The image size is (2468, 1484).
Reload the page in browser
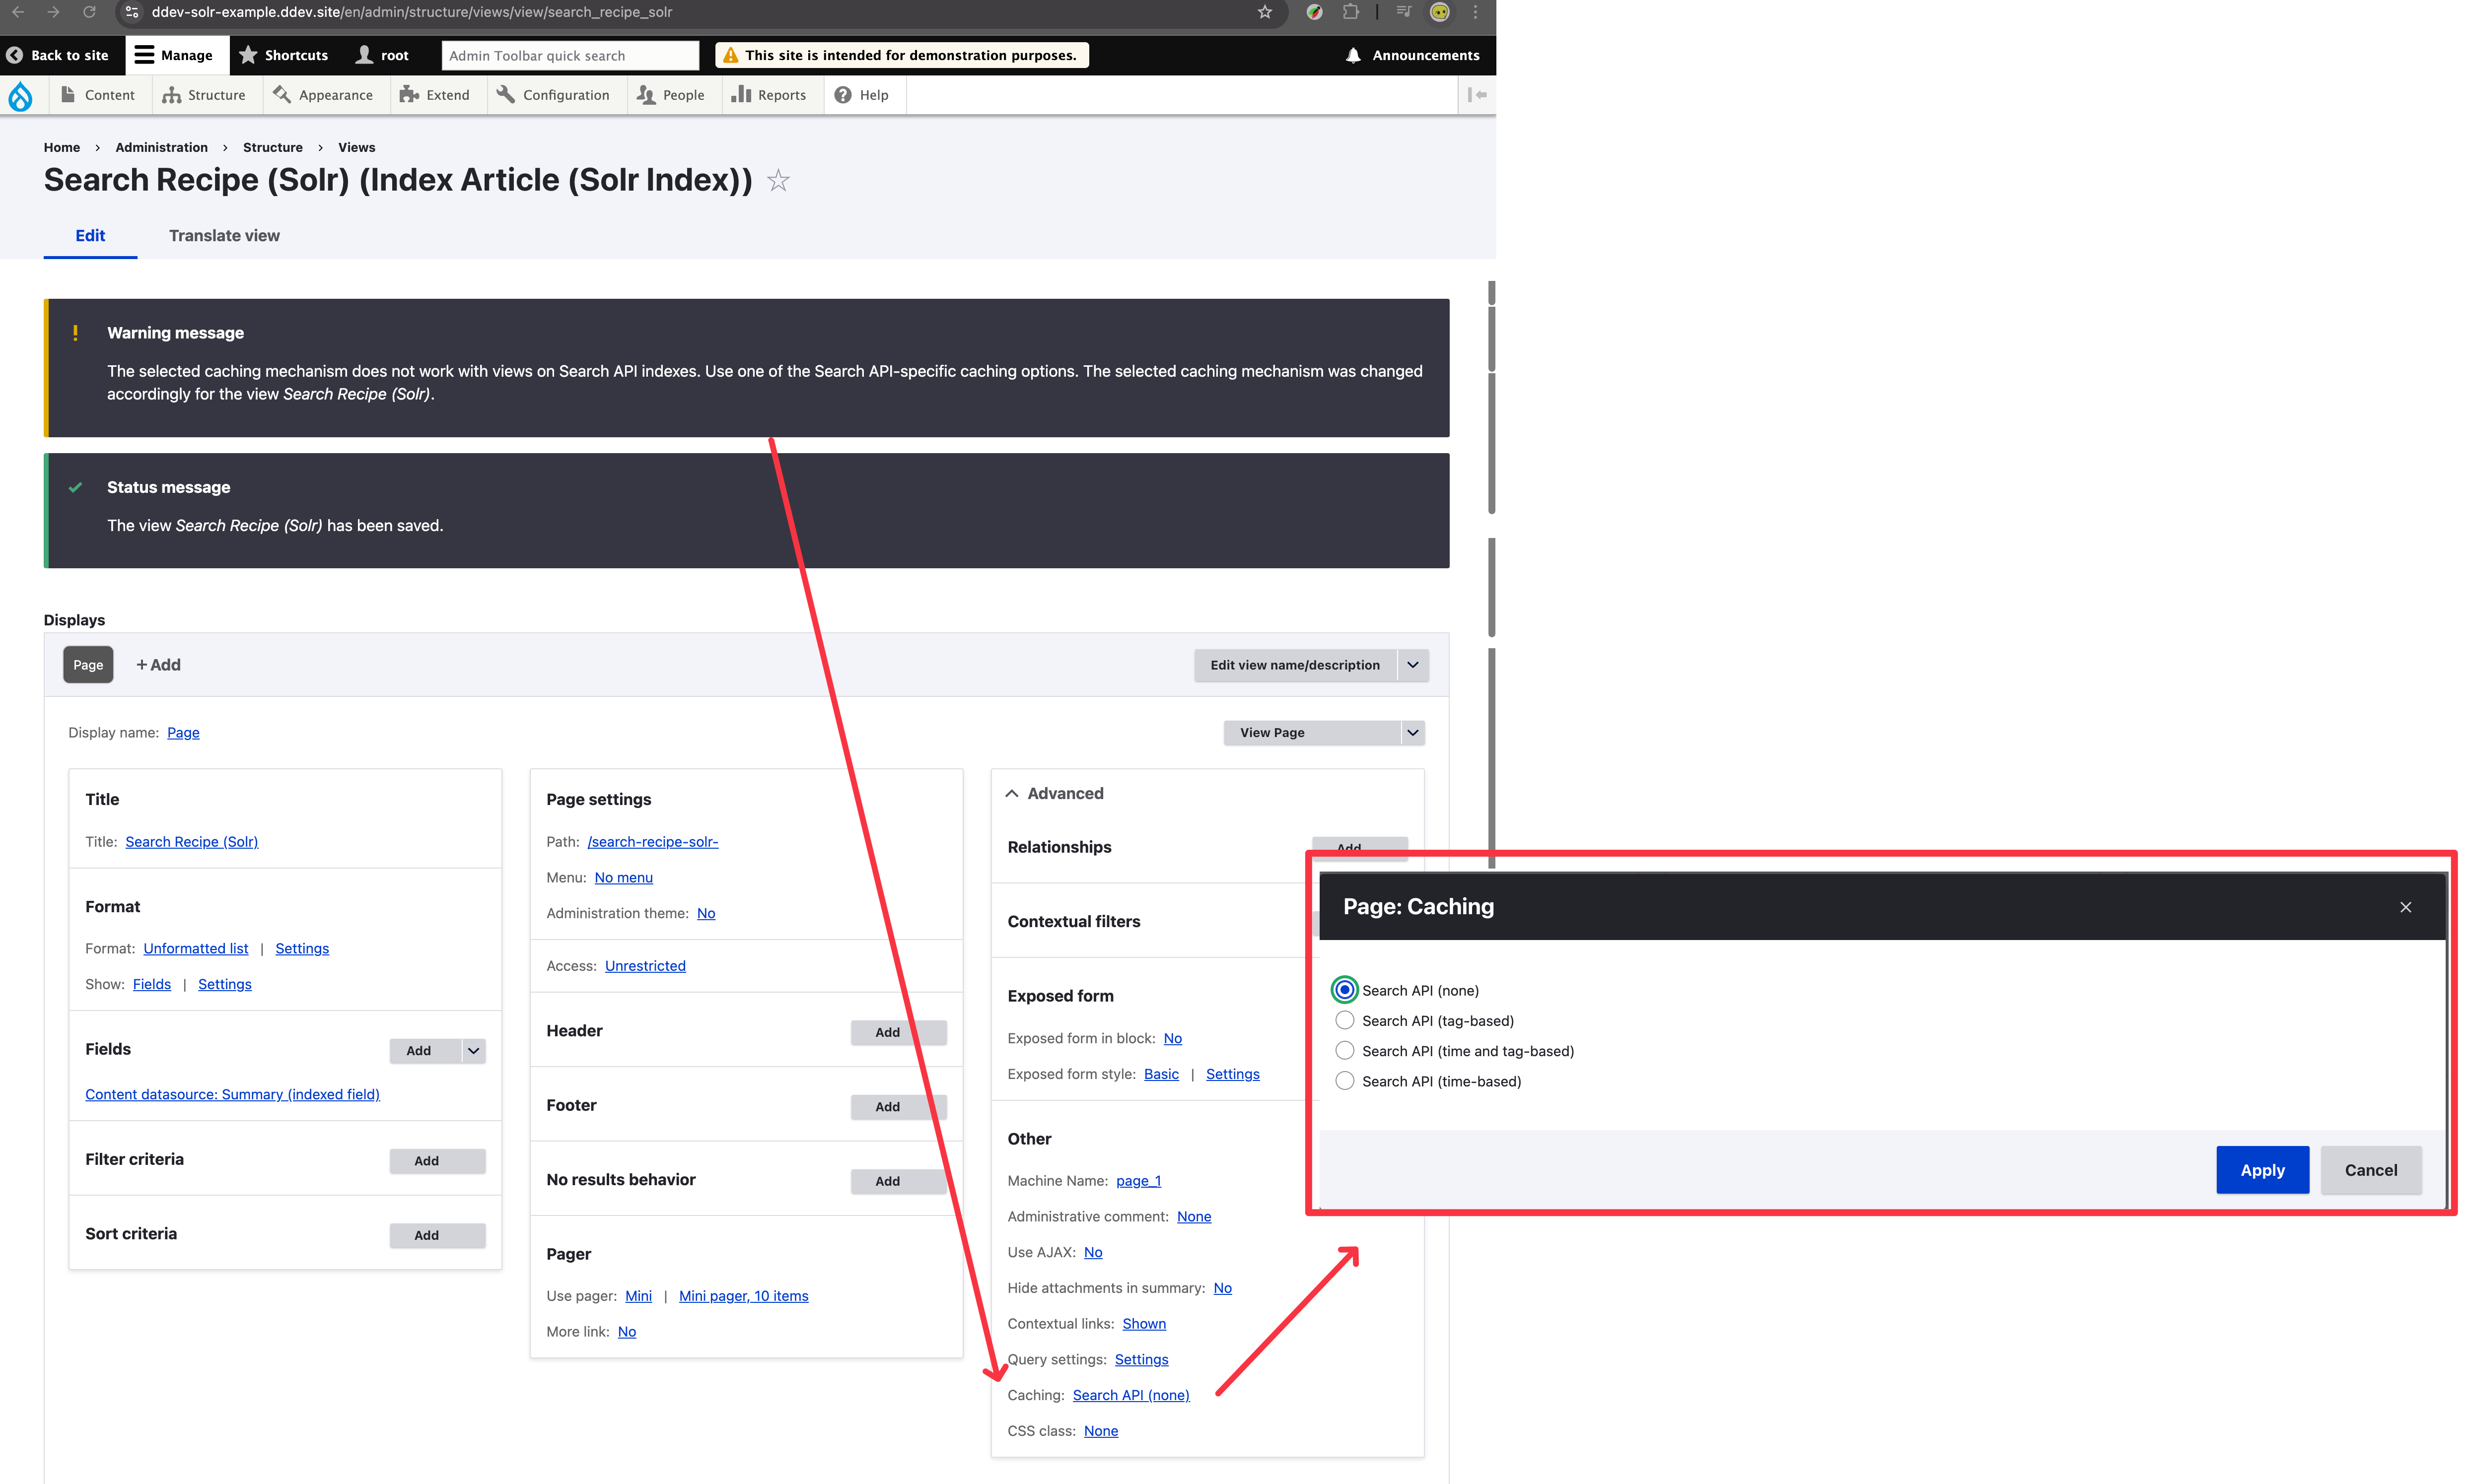pos(89,12)
